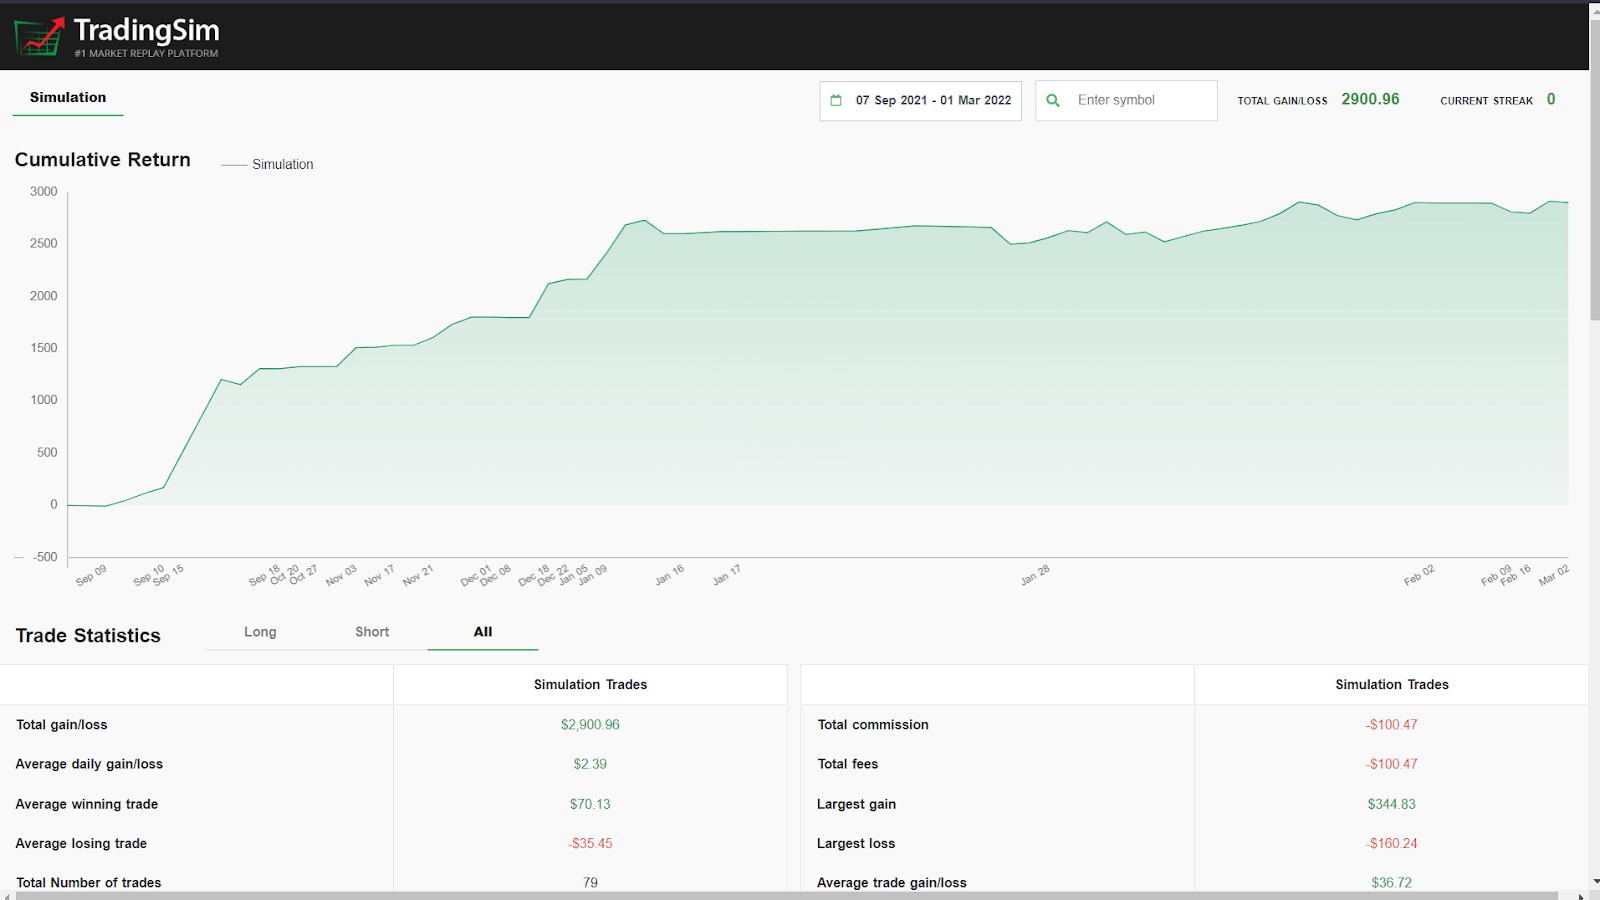Click the Largest loss value -$160.24

[x=1391, y=843]
